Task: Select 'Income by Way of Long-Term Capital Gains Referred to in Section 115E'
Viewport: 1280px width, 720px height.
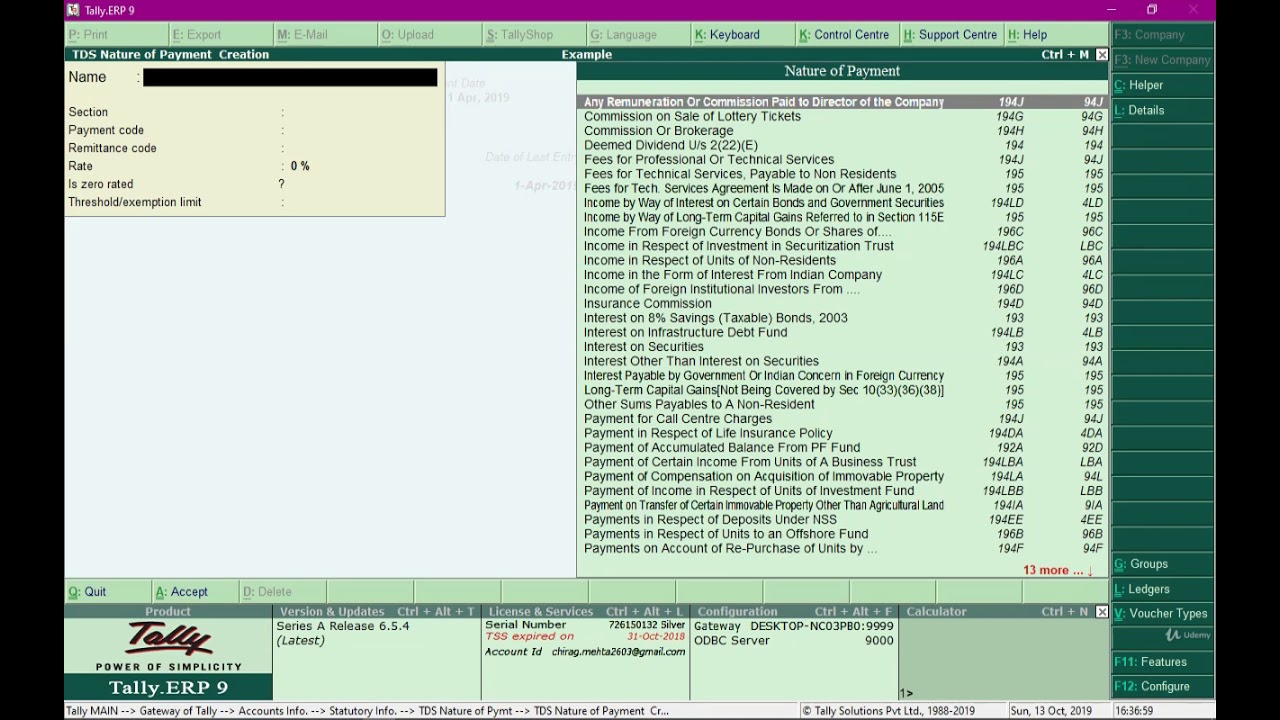Action: 843,217
